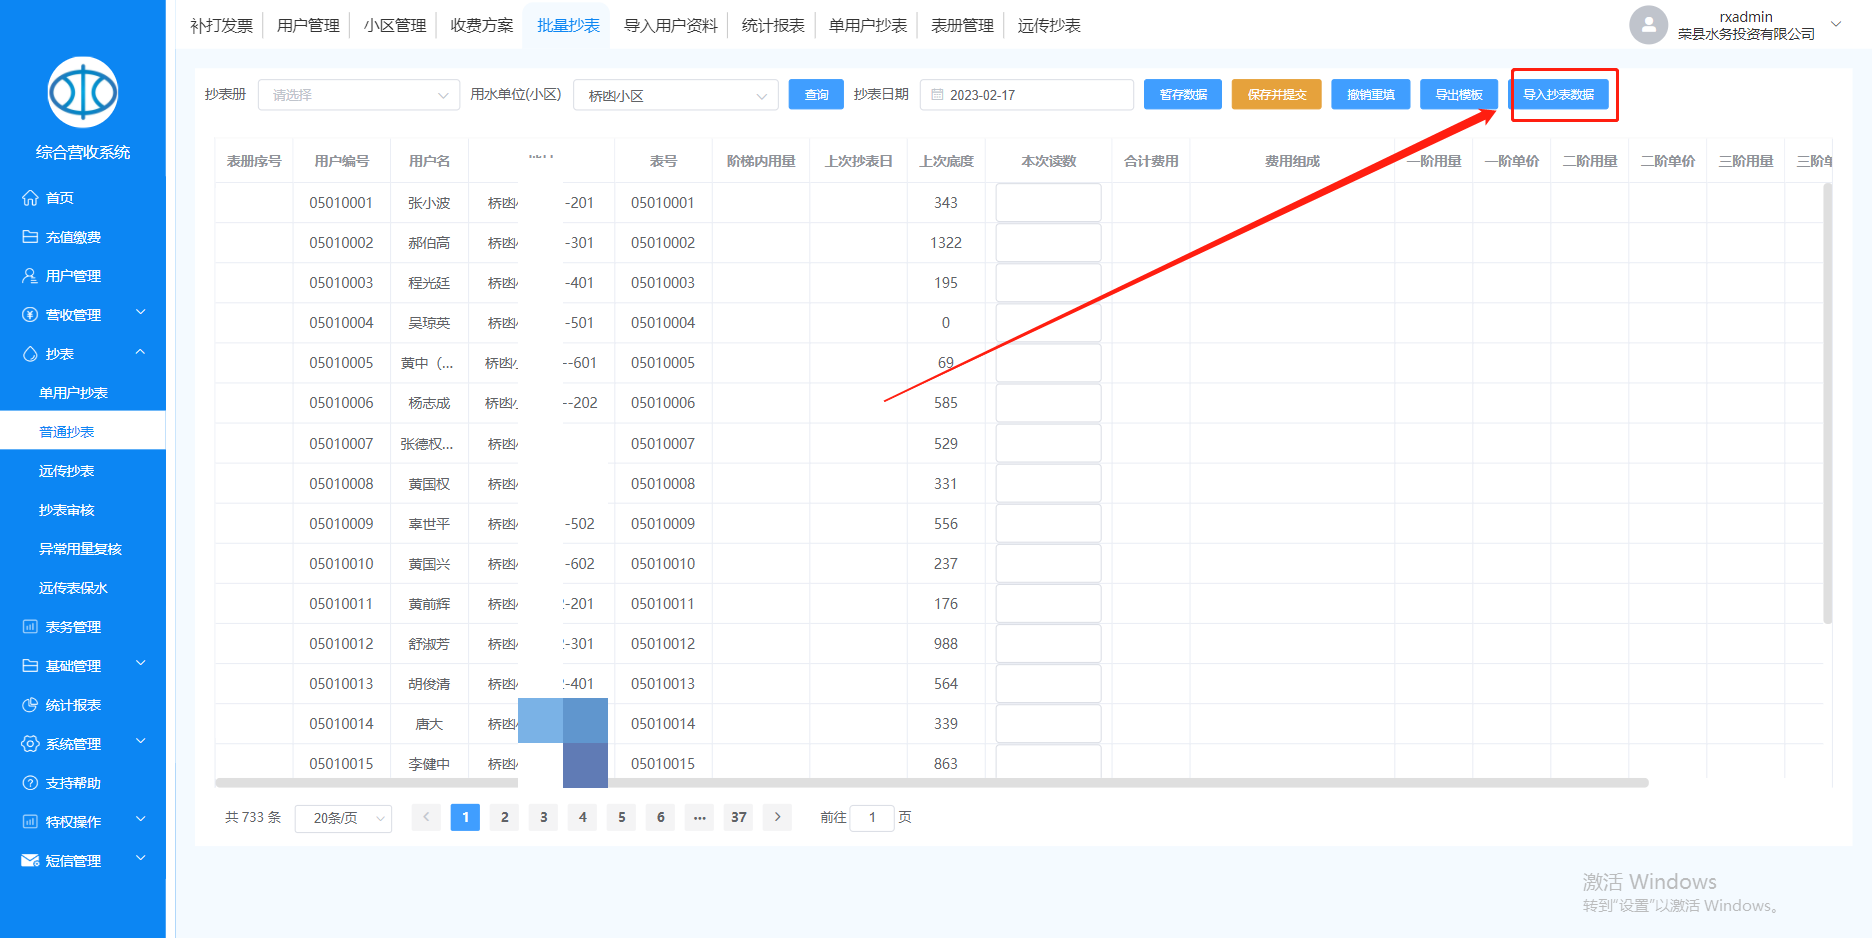
Task: Click the 抄表日期 date input field
Action: [1027, 95]
